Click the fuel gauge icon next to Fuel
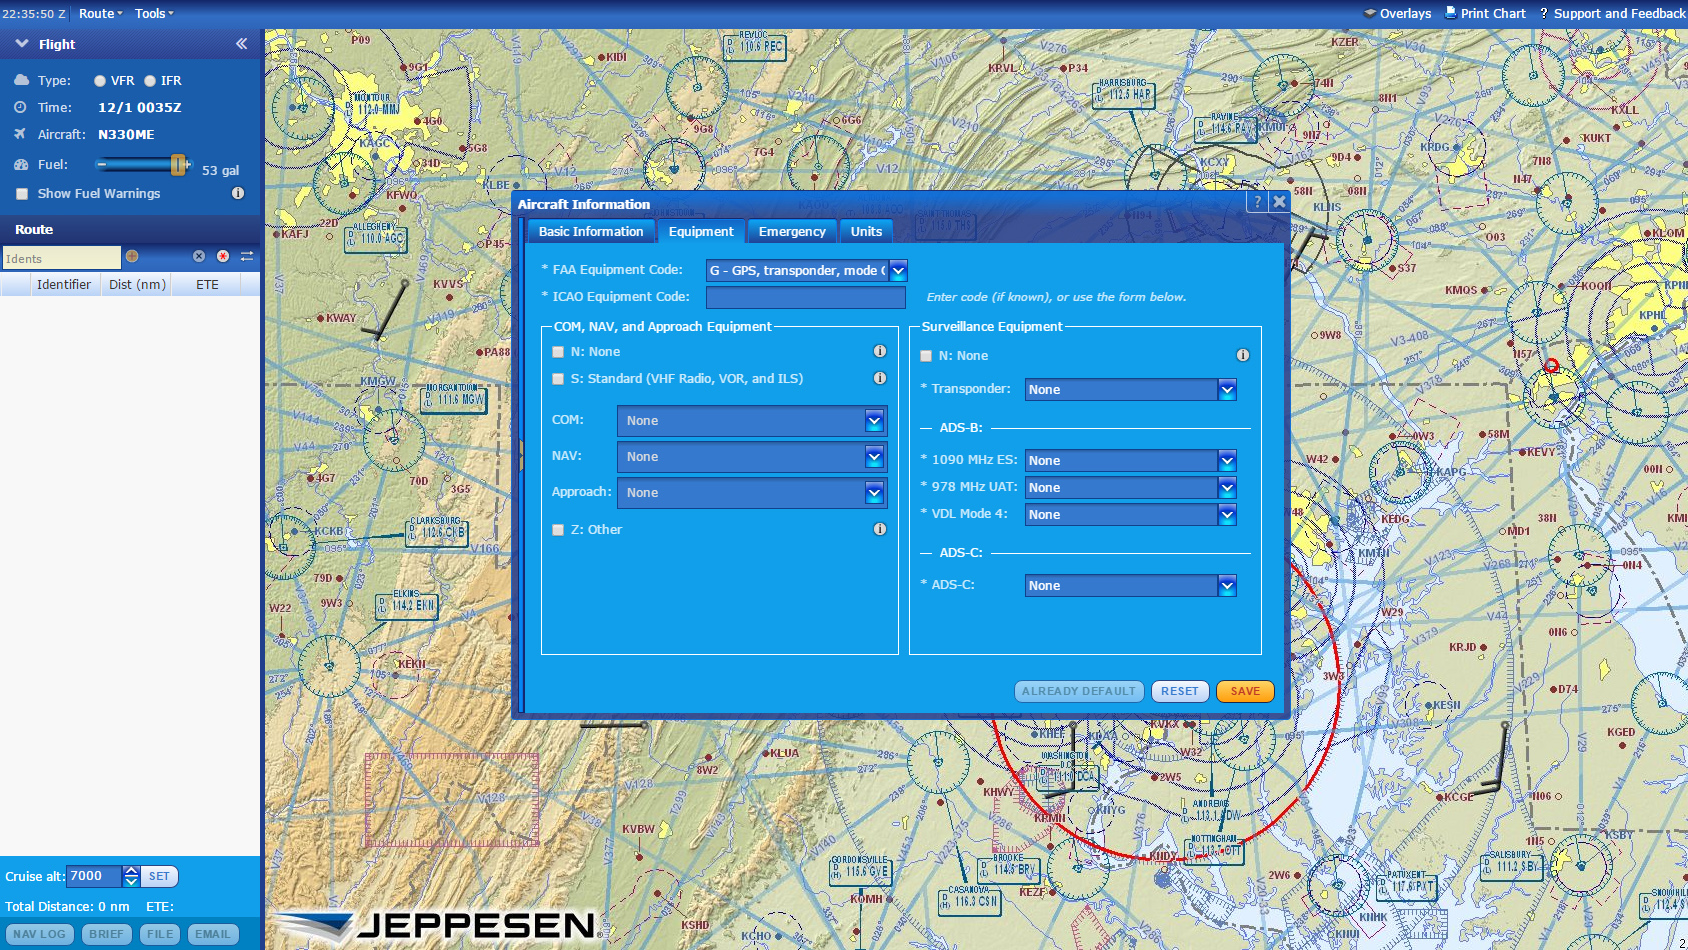 tap(20, 164)
